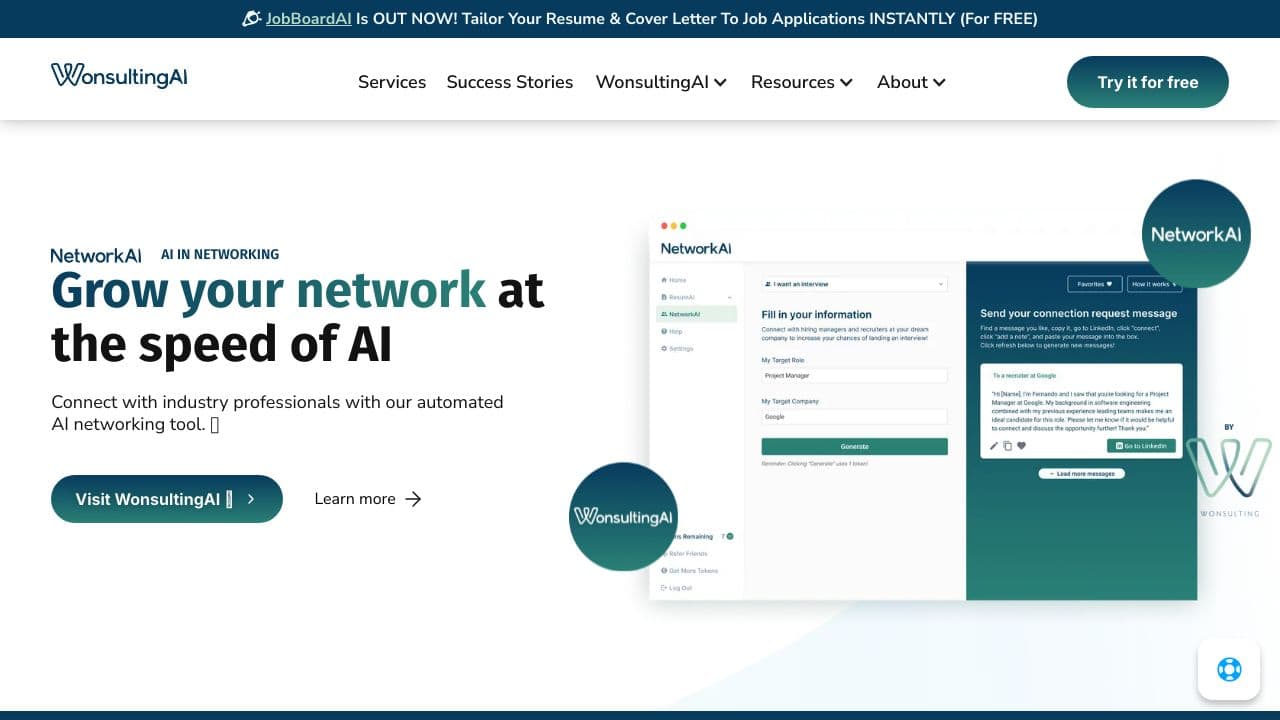Click the Try it for free button
The image size is (1280, 720).
pyautogui.click(x=1148, y=82)
